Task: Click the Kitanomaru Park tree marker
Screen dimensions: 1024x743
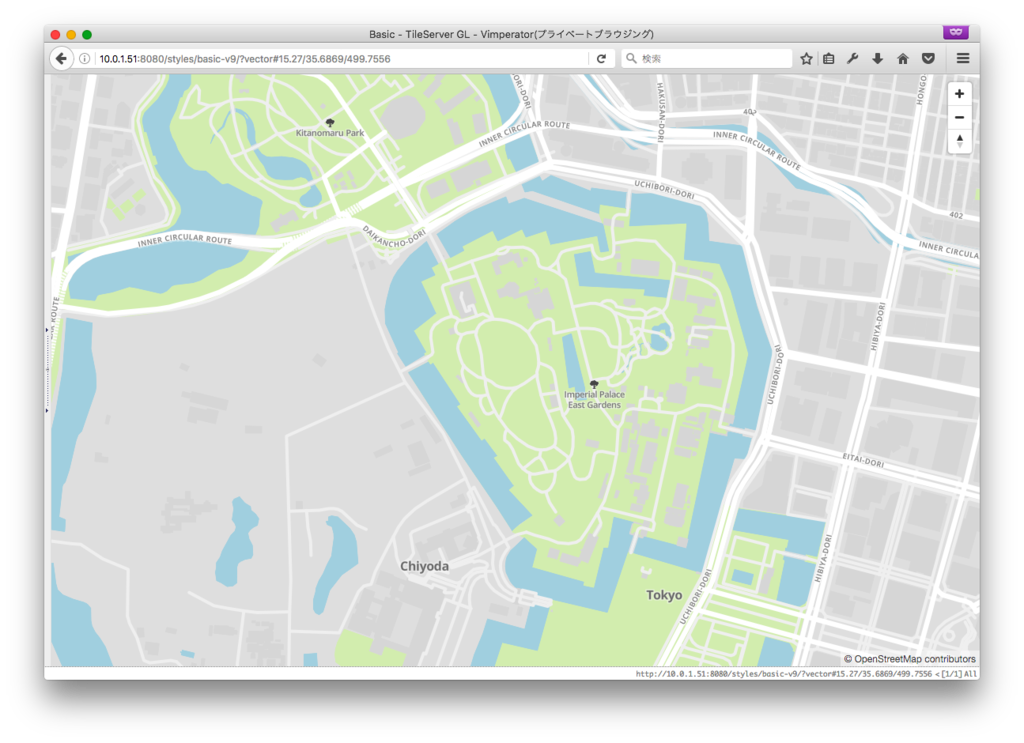Action: point(330,123)
